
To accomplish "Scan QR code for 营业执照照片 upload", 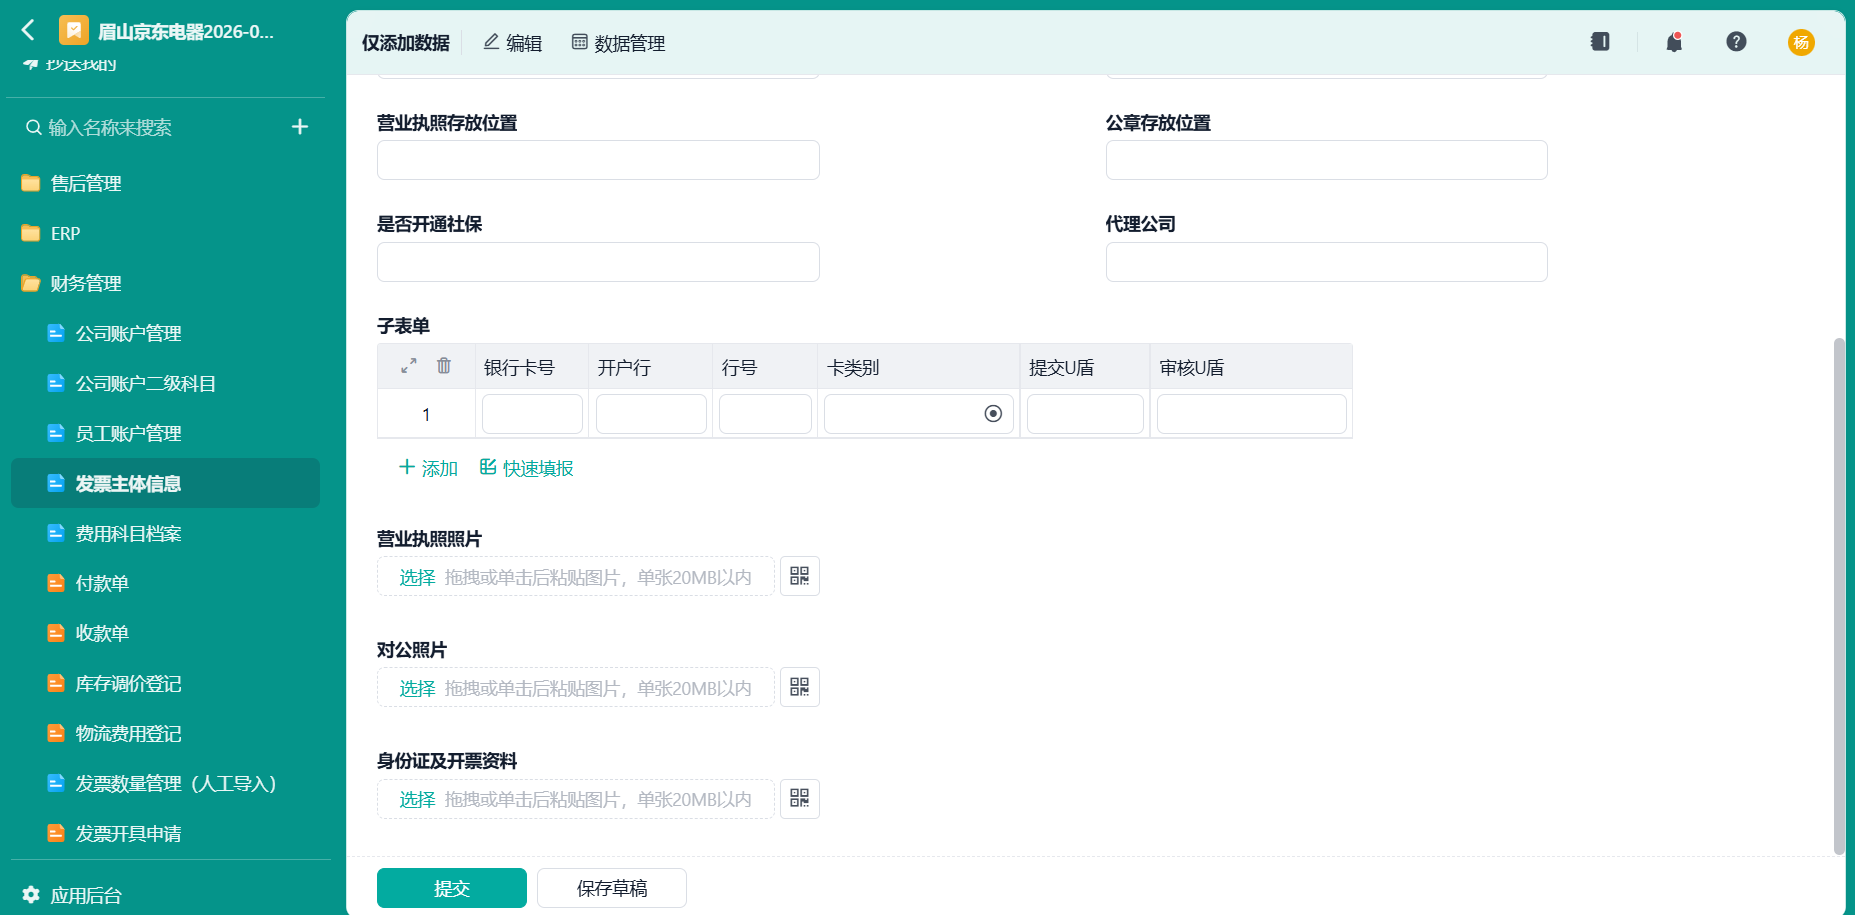I will [x=799, y=576].
